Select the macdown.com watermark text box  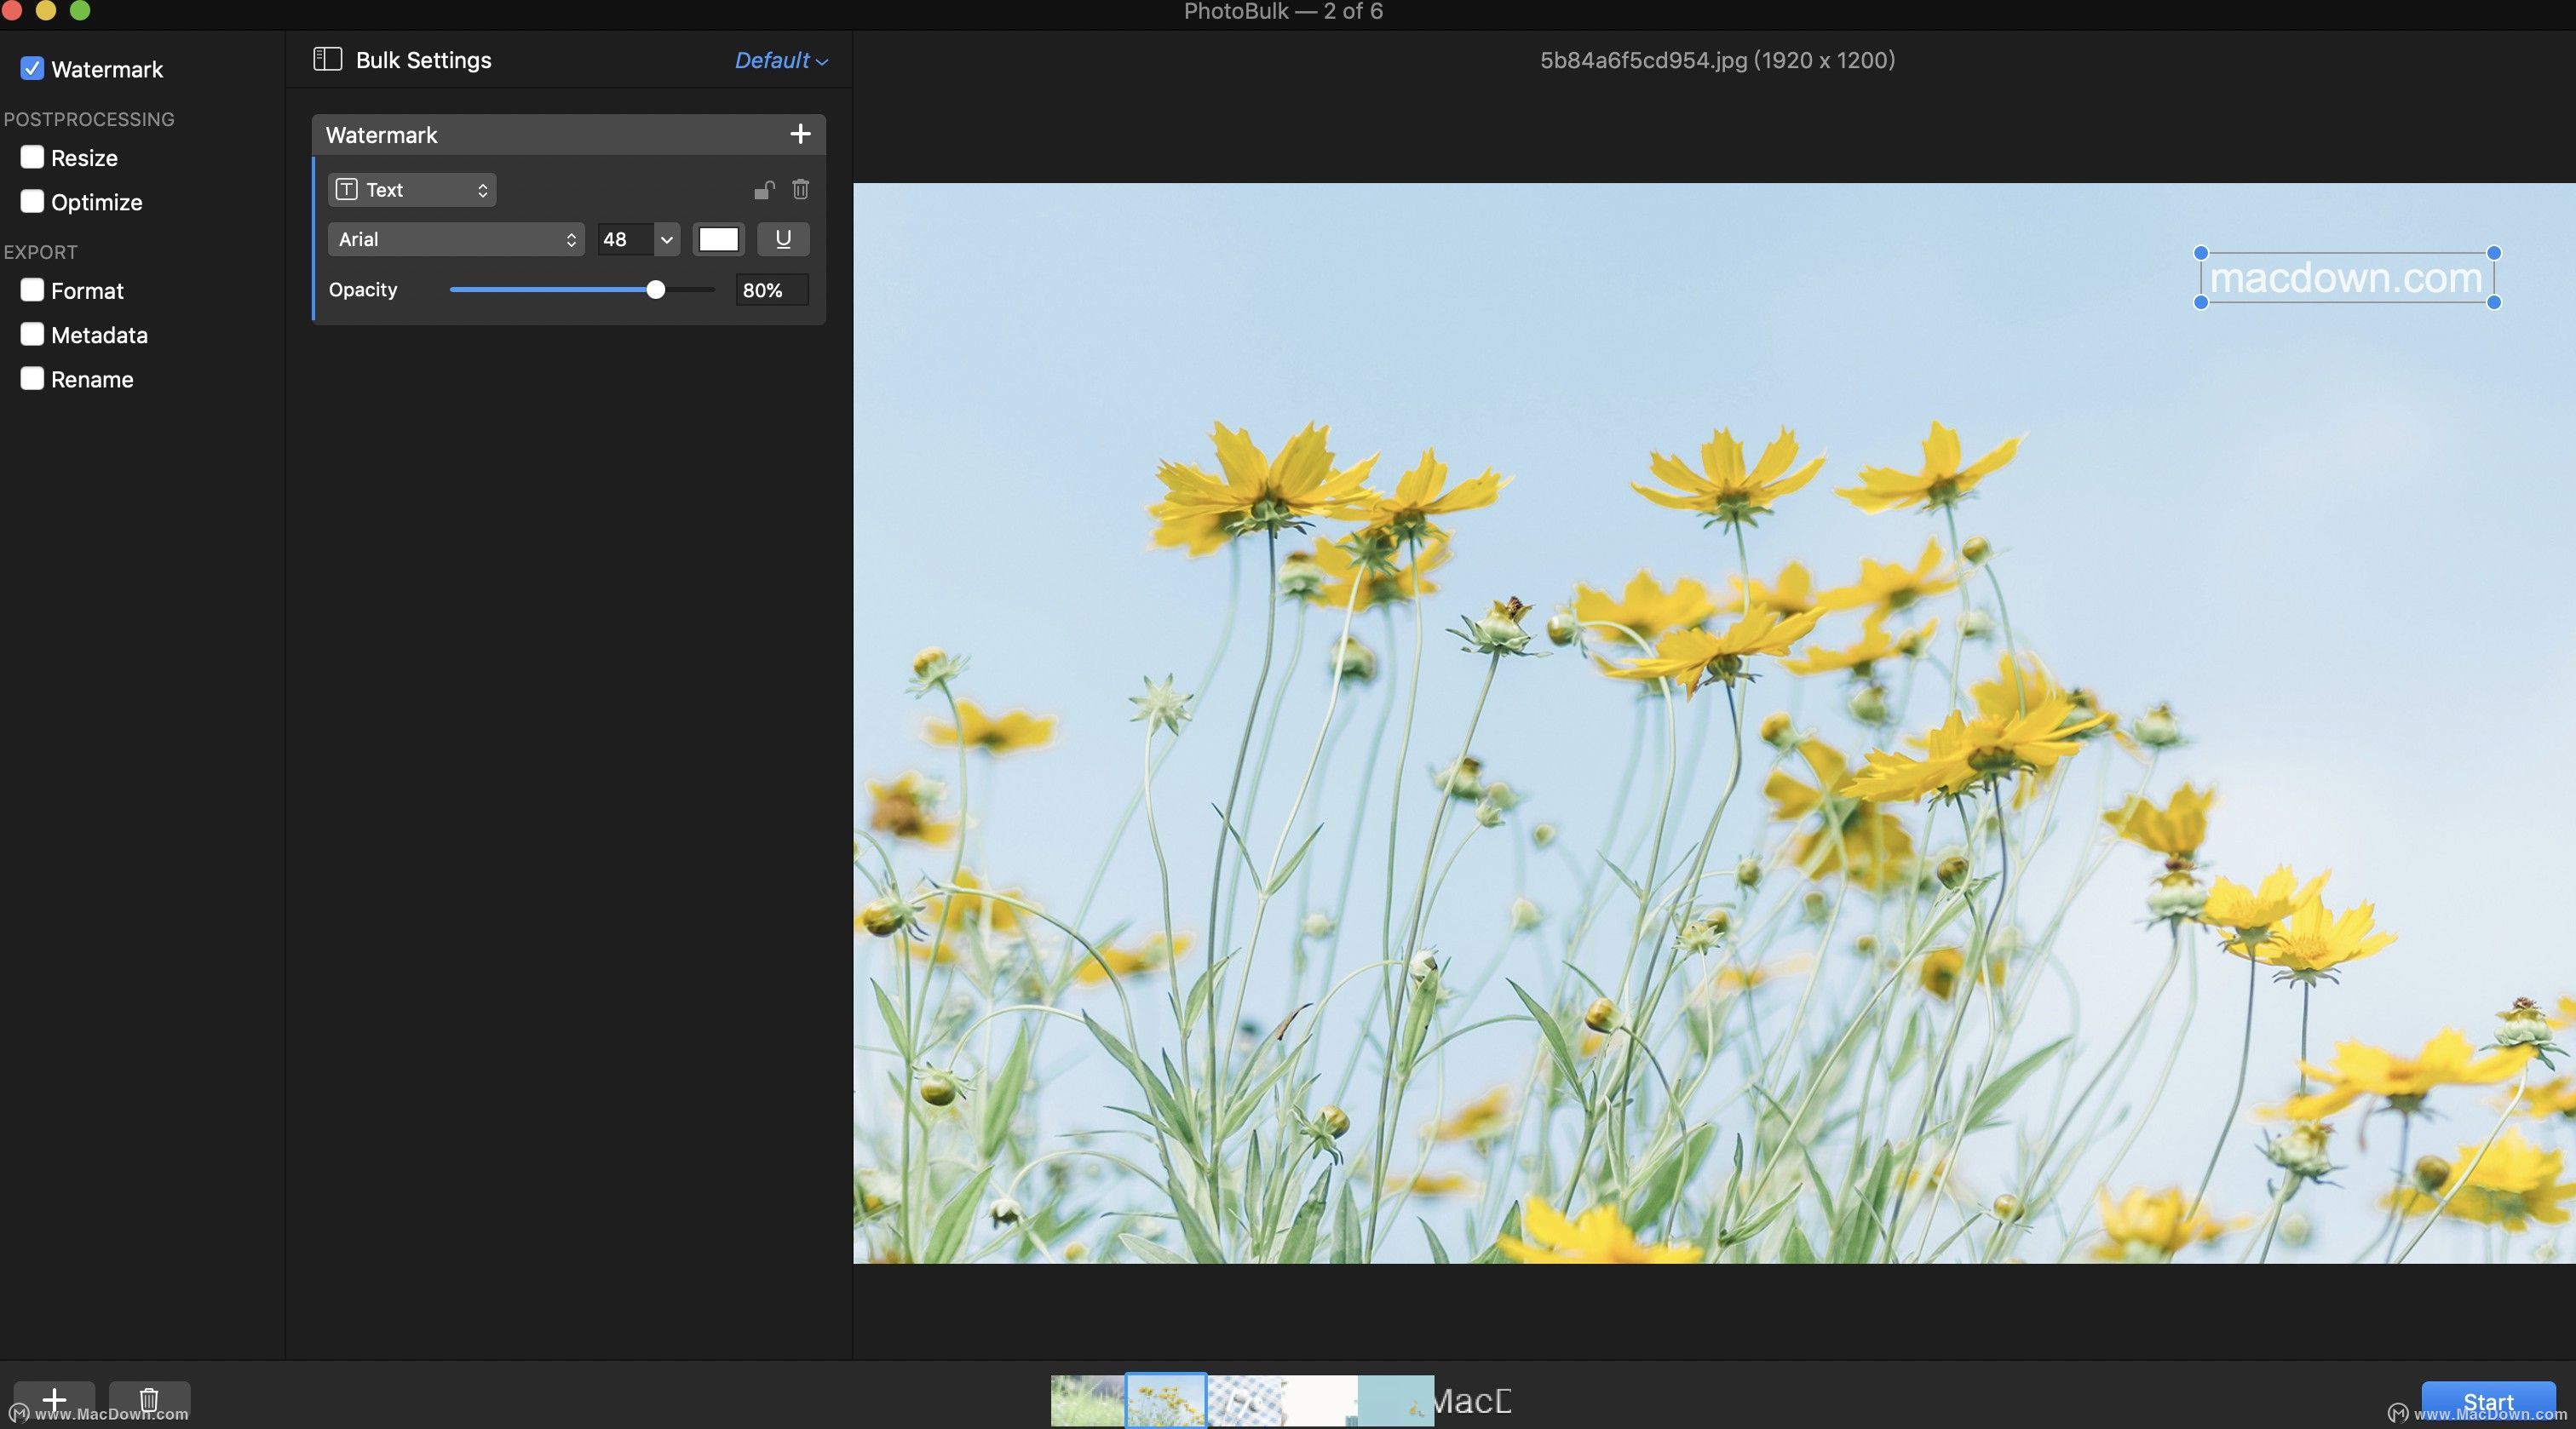[x=2346, y=278]
